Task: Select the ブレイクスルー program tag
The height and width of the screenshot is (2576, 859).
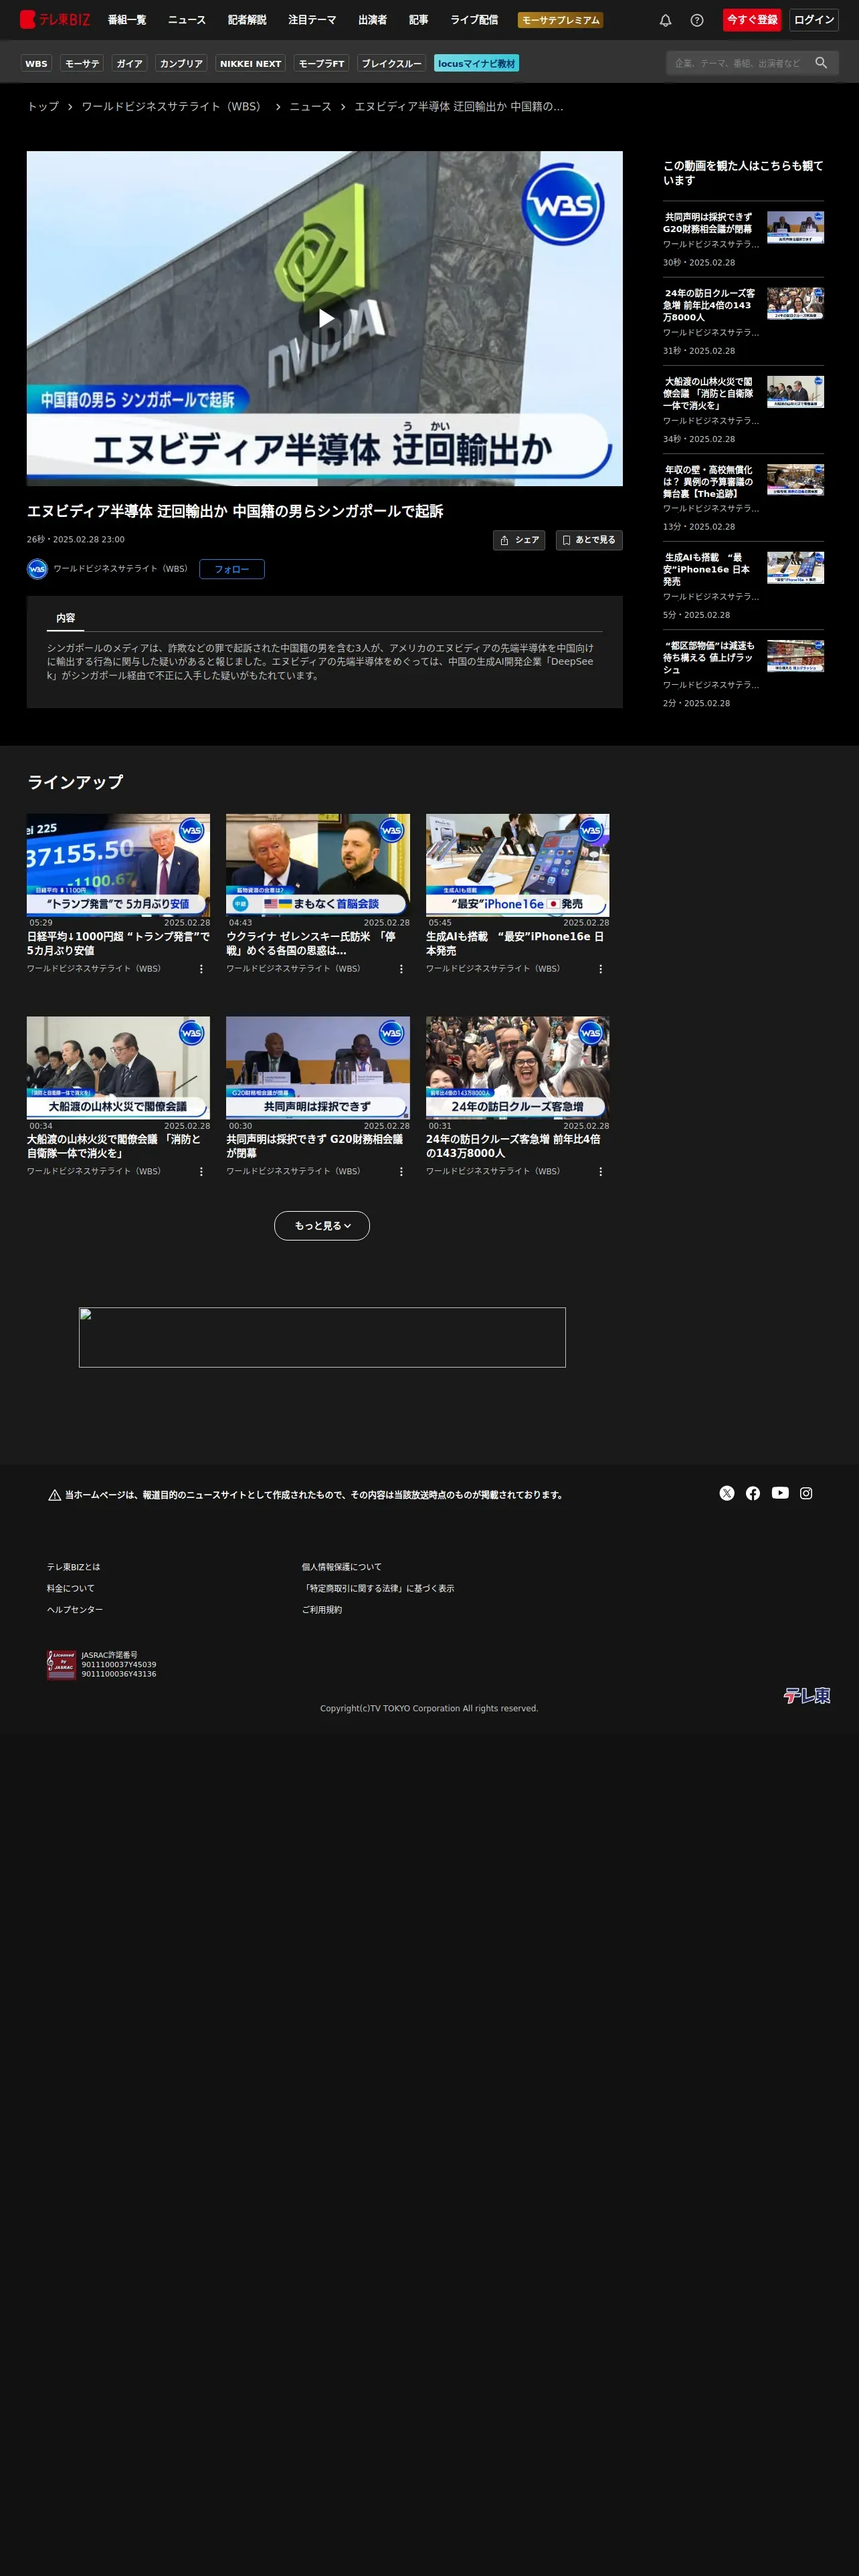Action: point(391,63)
